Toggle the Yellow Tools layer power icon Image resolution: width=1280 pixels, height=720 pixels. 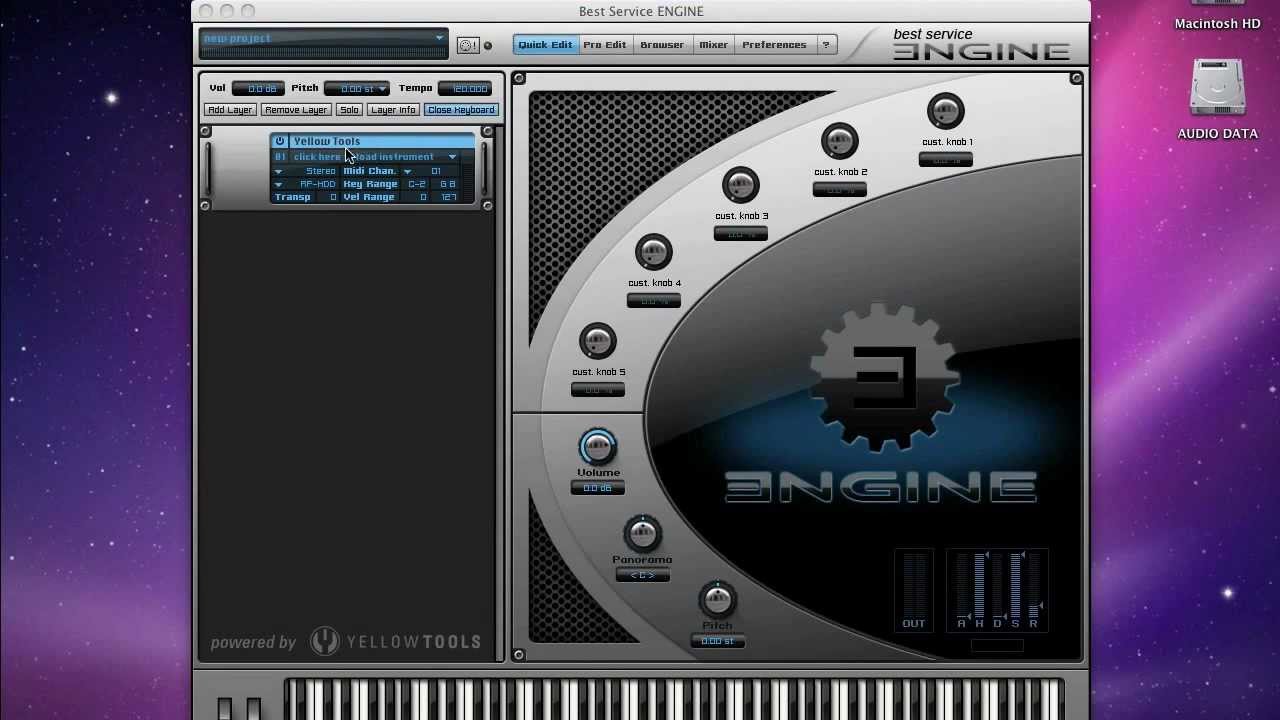[x=280, y=141]
